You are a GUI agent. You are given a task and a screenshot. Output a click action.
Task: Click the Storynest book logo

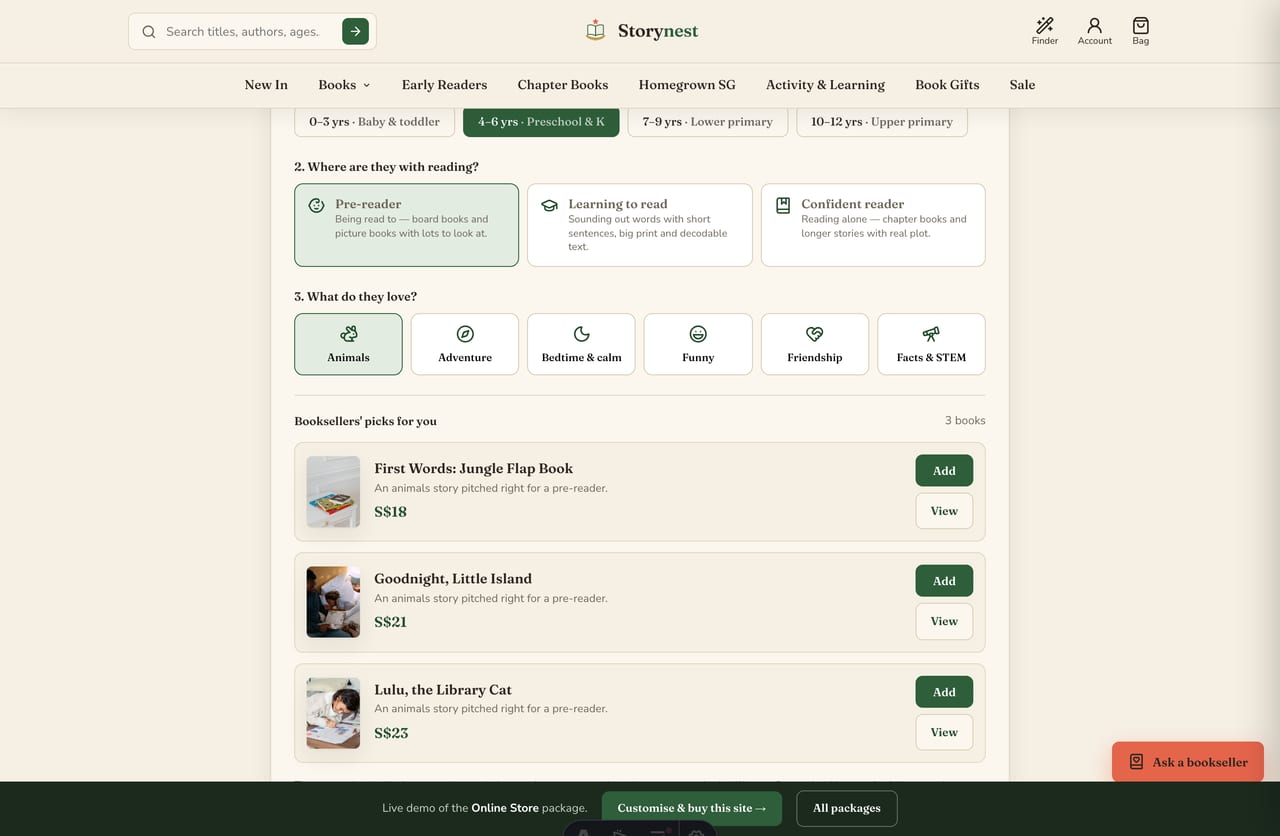click(596, 31)
